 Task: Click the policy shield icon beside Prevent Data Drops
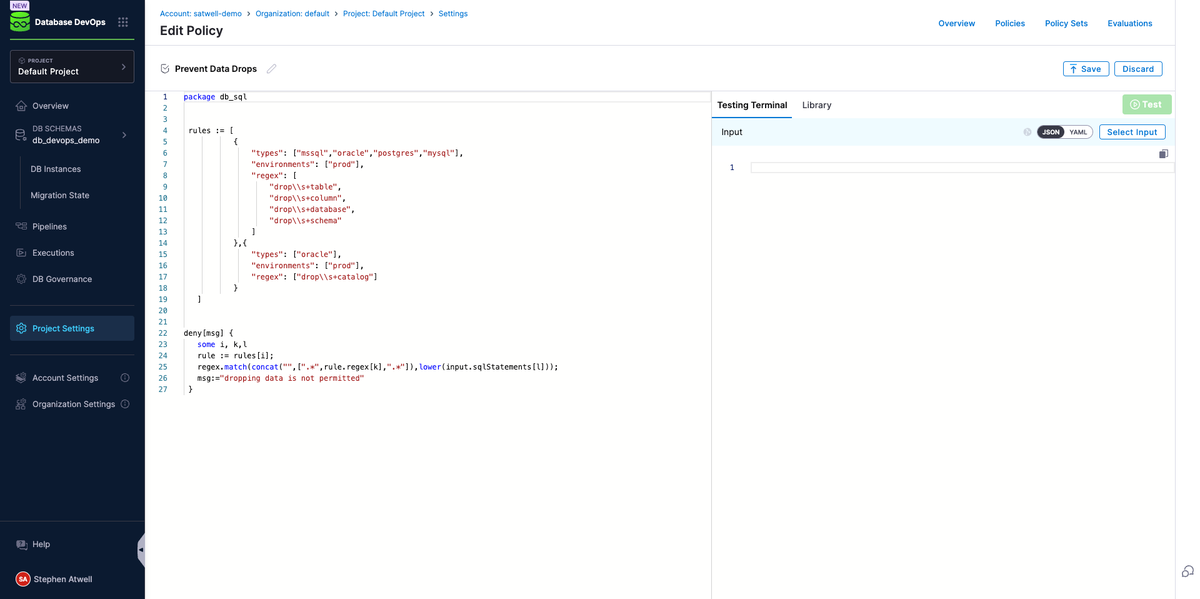(165, 69)
